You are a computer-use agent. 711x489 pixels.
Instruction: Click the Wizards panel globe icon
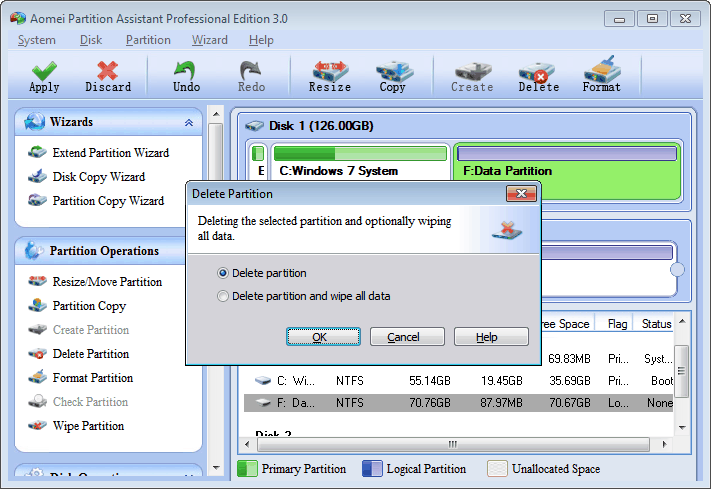pyautogui.click(x=35, y=122)
